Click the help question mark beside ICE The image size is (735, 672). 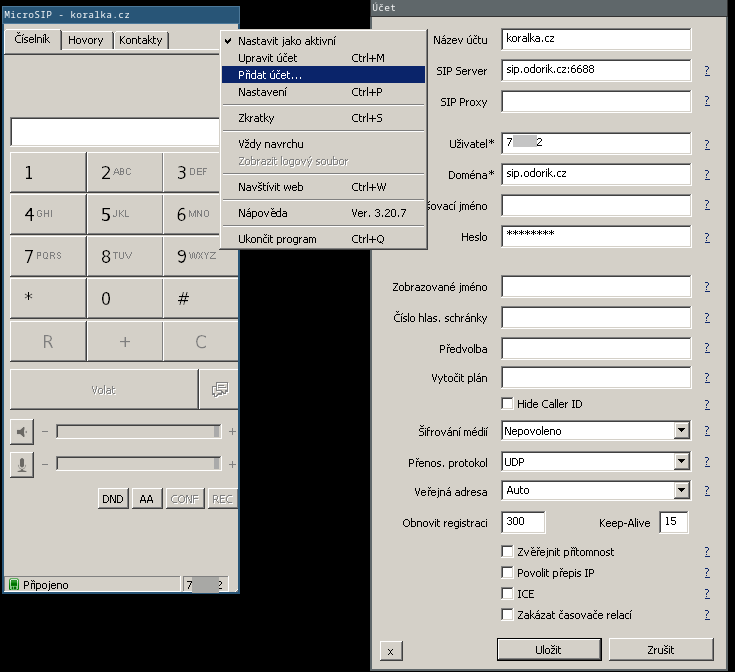coord(707,594)
